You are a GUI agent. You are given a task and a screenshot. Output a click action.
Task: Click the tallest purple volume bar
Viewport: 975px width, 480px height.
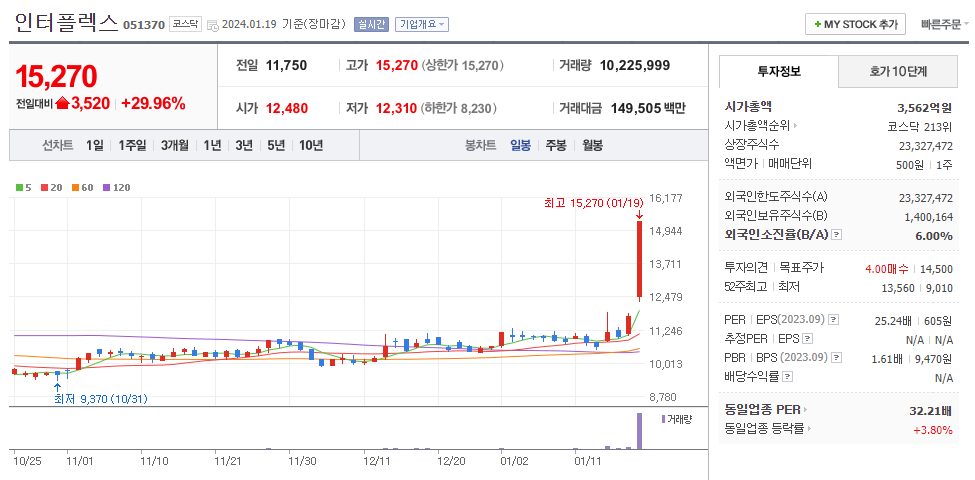(x=639, y=430)
